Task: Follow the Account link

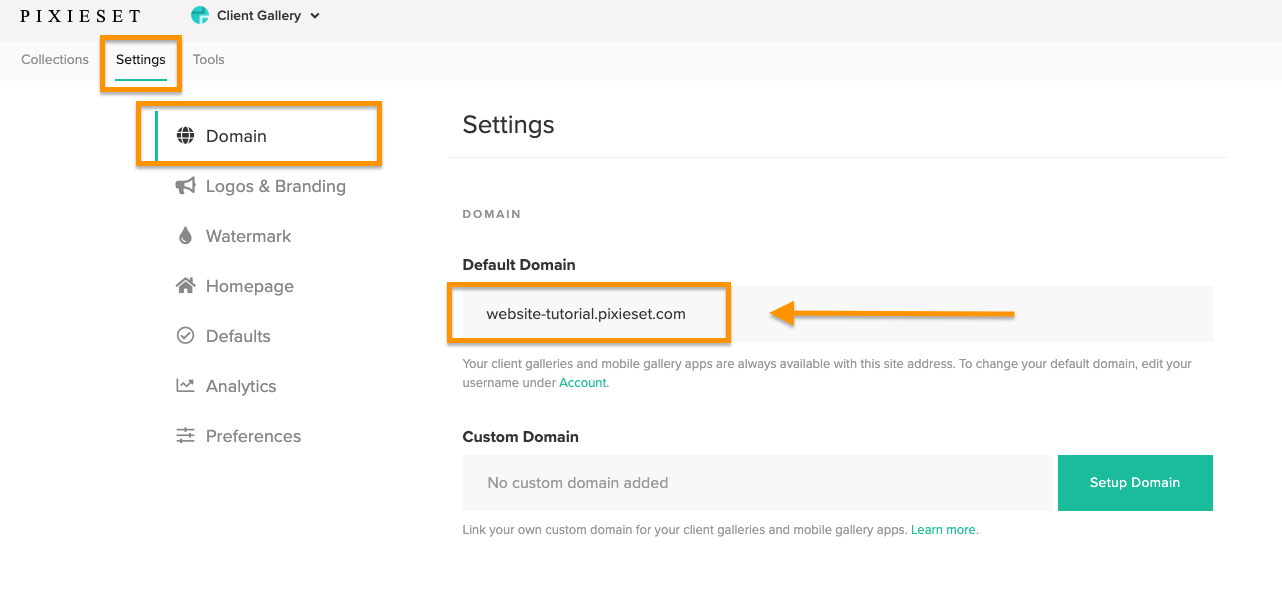Action: tap(582, 383)
